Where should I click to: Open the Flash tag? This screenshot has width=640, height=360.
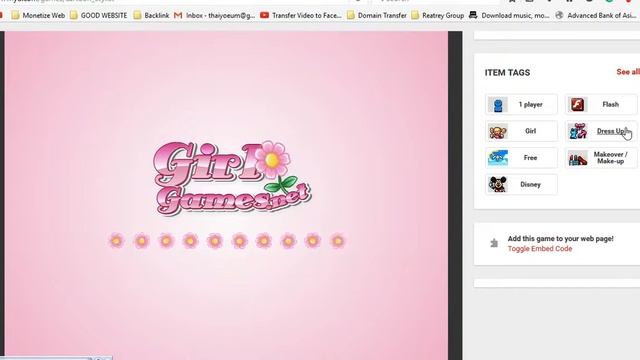(601, 104)
